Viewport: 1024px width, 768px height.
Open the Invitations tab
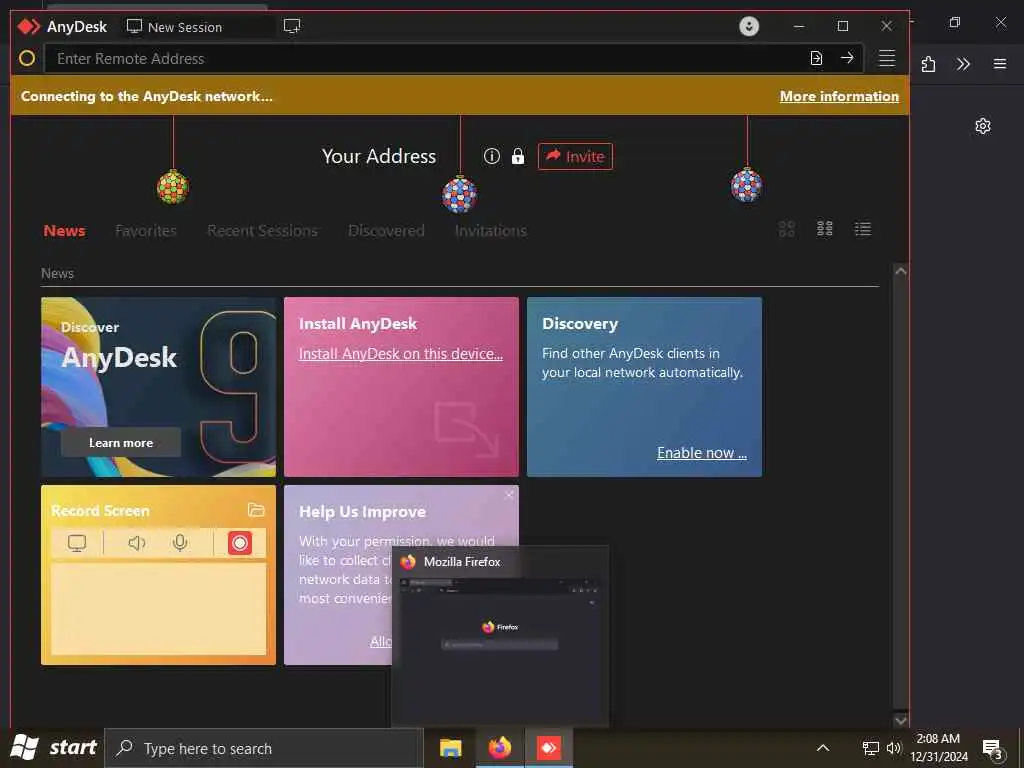(x=490, y=231)
